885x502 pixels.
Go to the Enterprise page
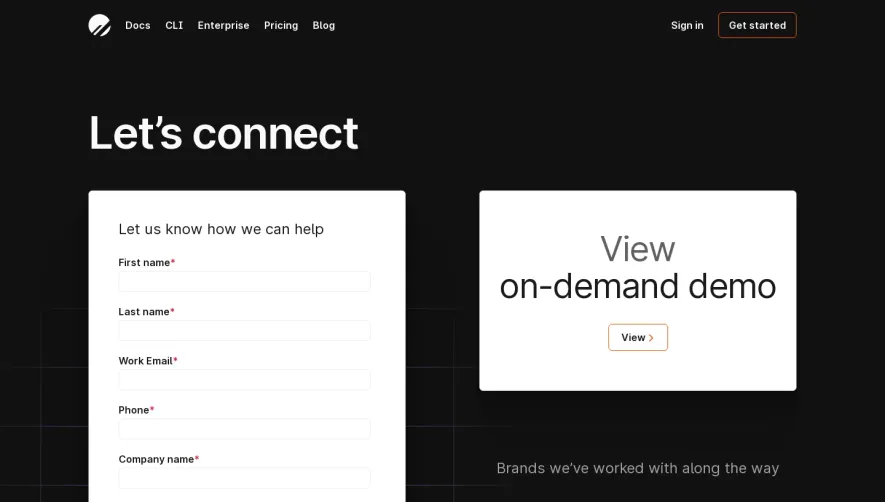[224, 25]
